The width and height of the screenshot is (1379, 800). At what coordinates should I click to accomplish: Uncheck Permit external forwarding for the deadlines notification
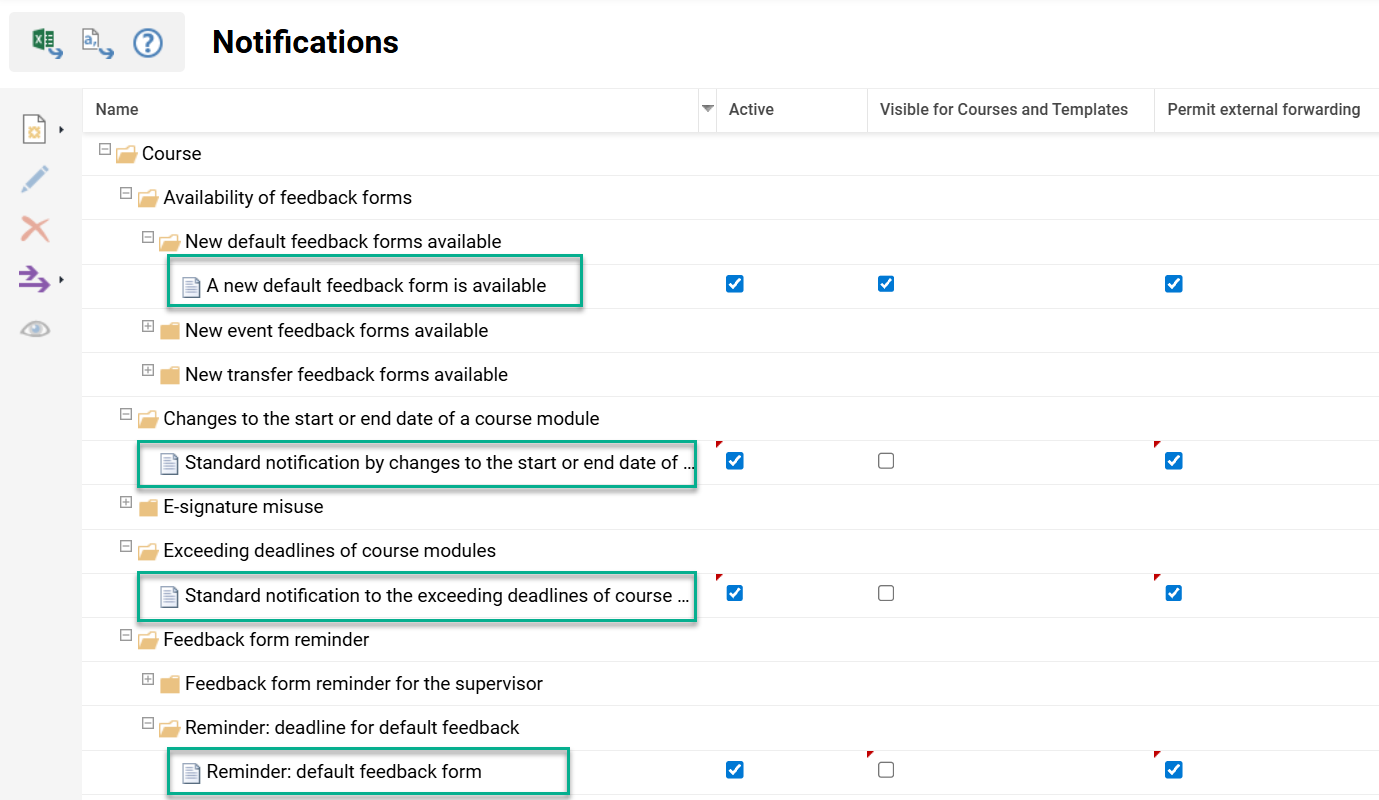[1172, 592]
